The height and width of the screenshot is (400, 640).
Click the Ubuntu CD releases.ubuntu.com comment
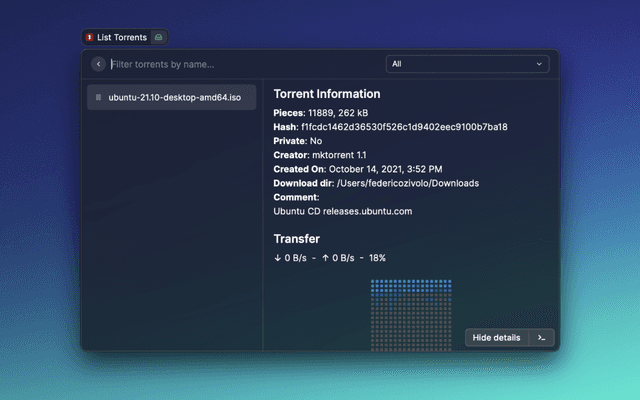(343, 211)
